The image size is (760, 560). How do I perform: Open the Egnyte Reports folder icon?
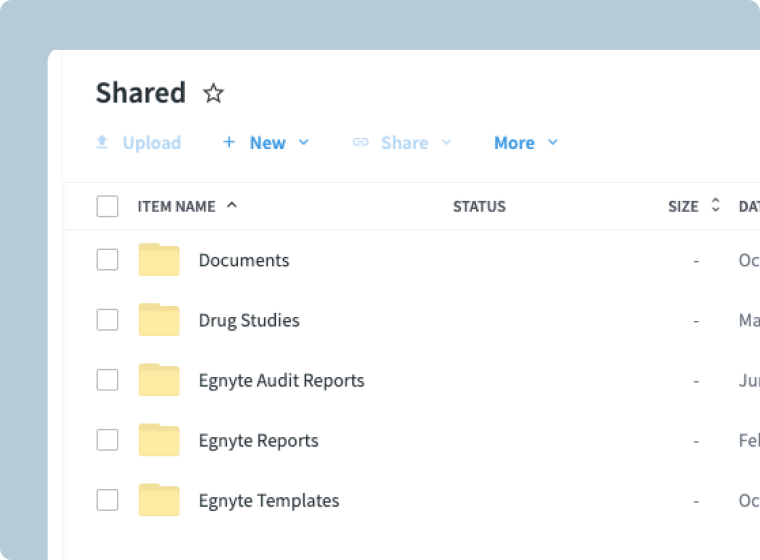(x=159, y=440)
